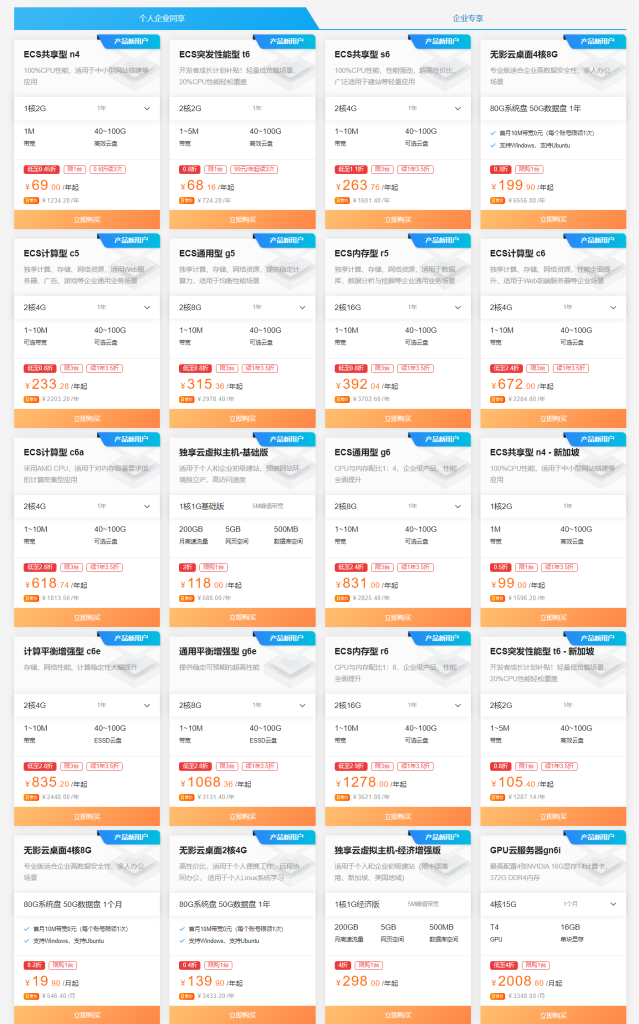
Task: Click the 首月10M带宽0元 checkmark on 无影云桌面2核4G card
Action: point(183,929)
